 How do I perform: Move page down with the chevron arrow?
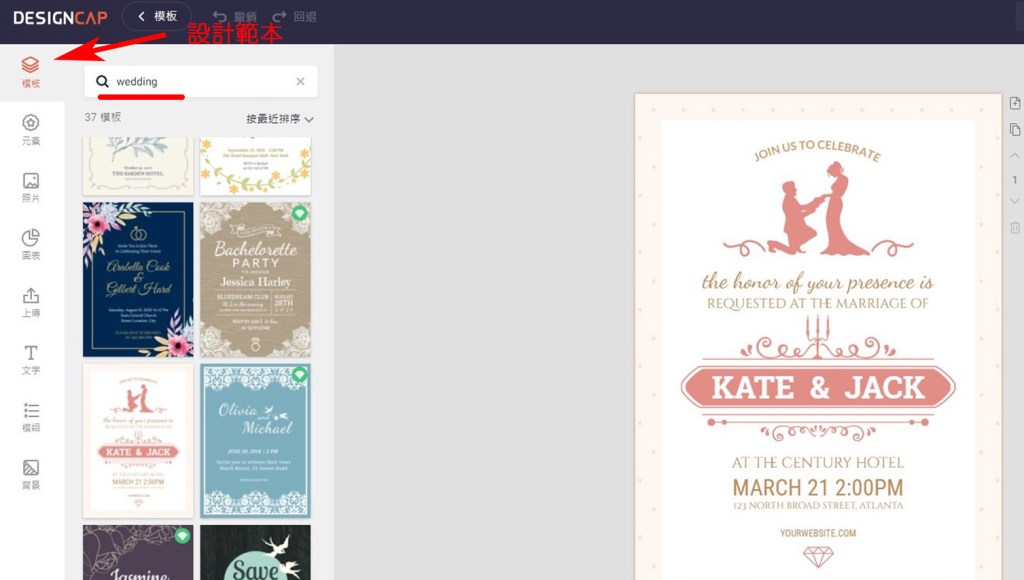coord(1015,202)
